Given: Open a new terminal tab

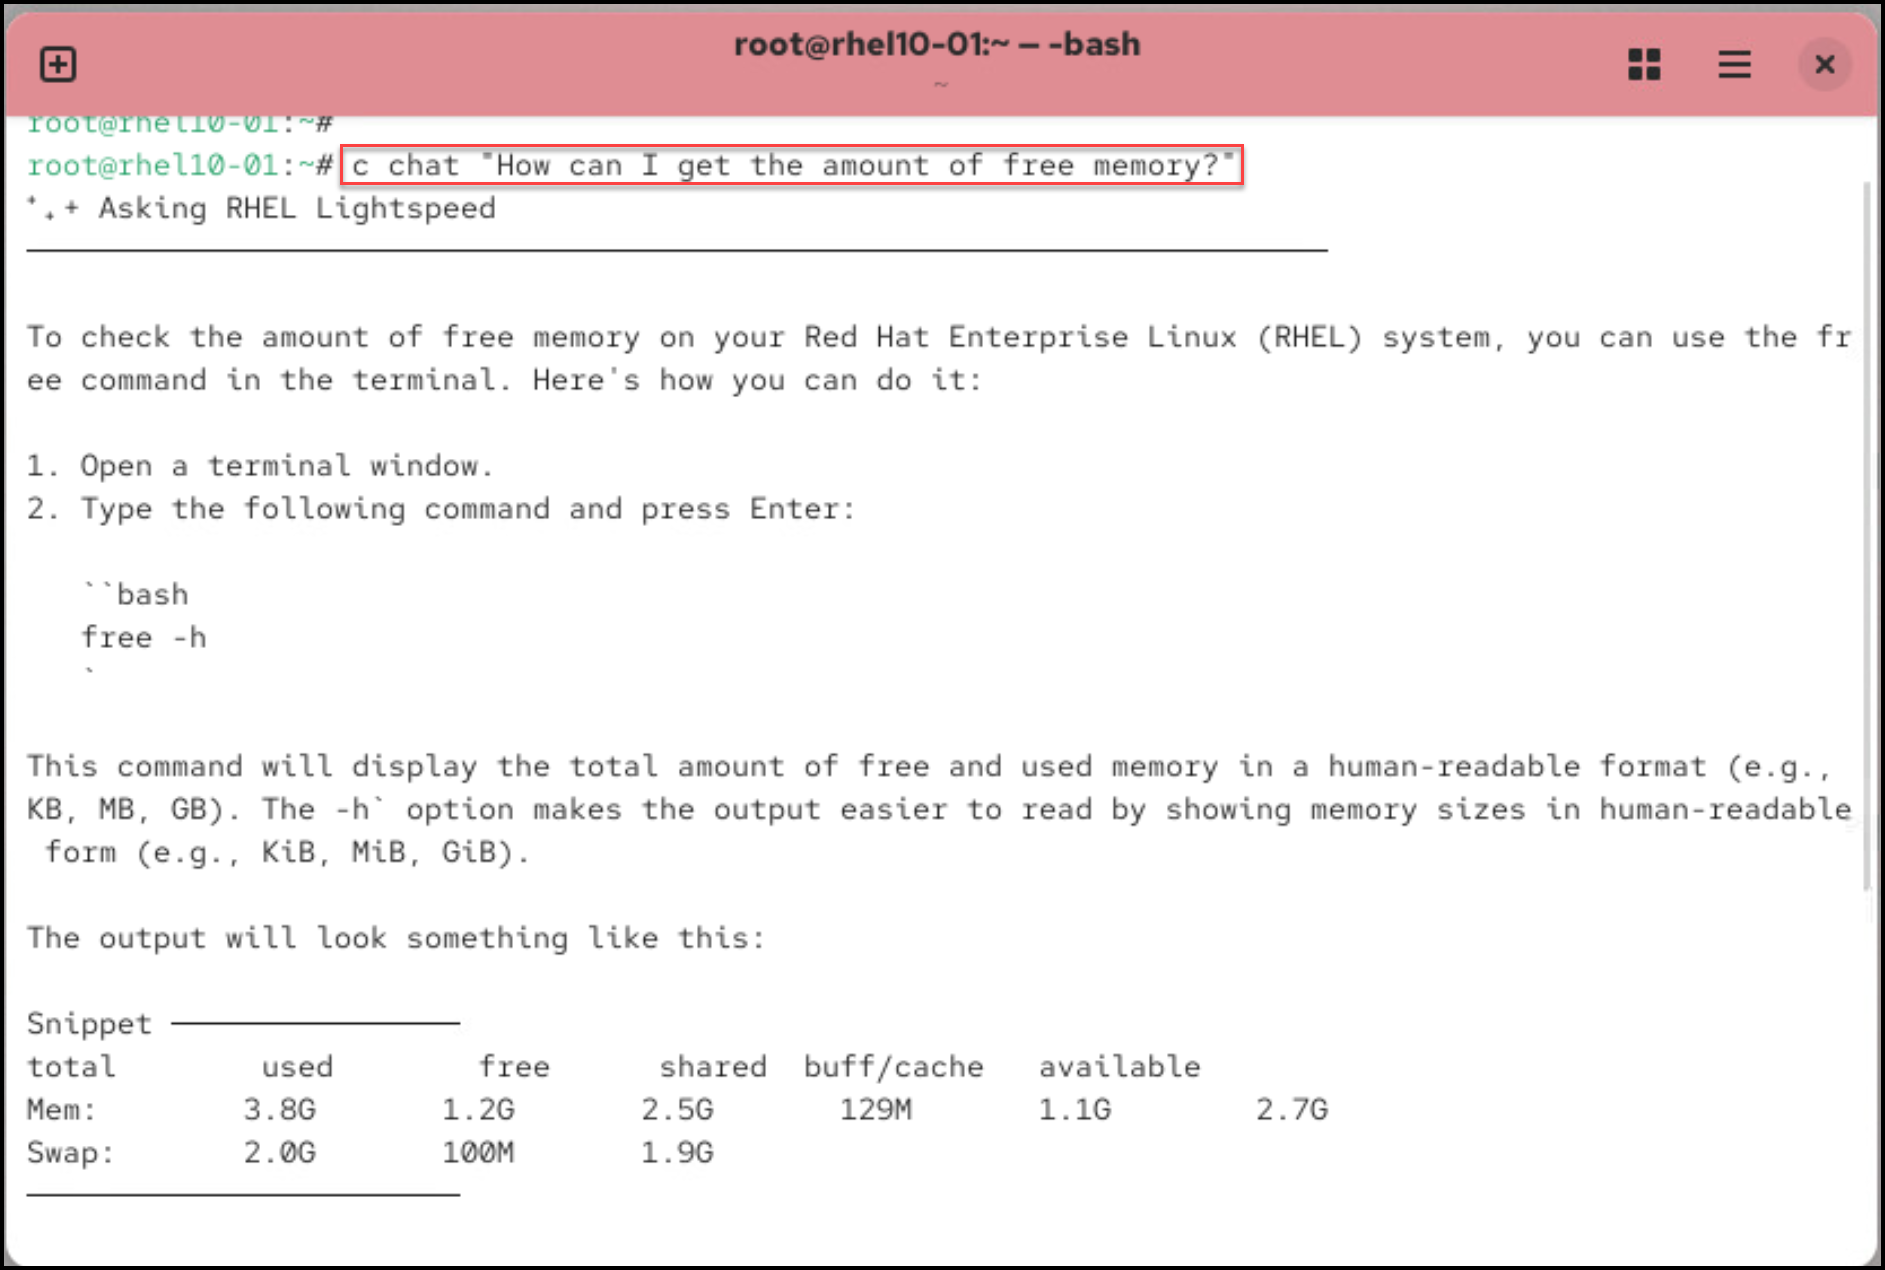Looking at the screenshot, I should point(57,64).
